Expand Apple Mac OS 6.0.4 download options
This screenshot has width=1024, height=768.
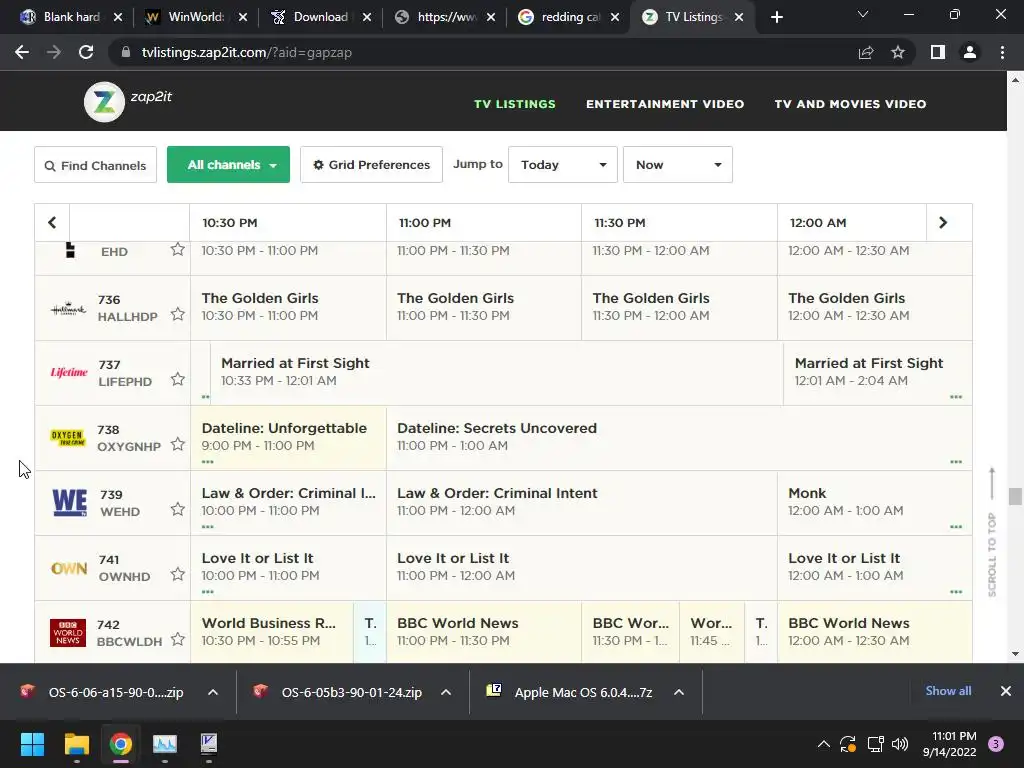[679, 692]
